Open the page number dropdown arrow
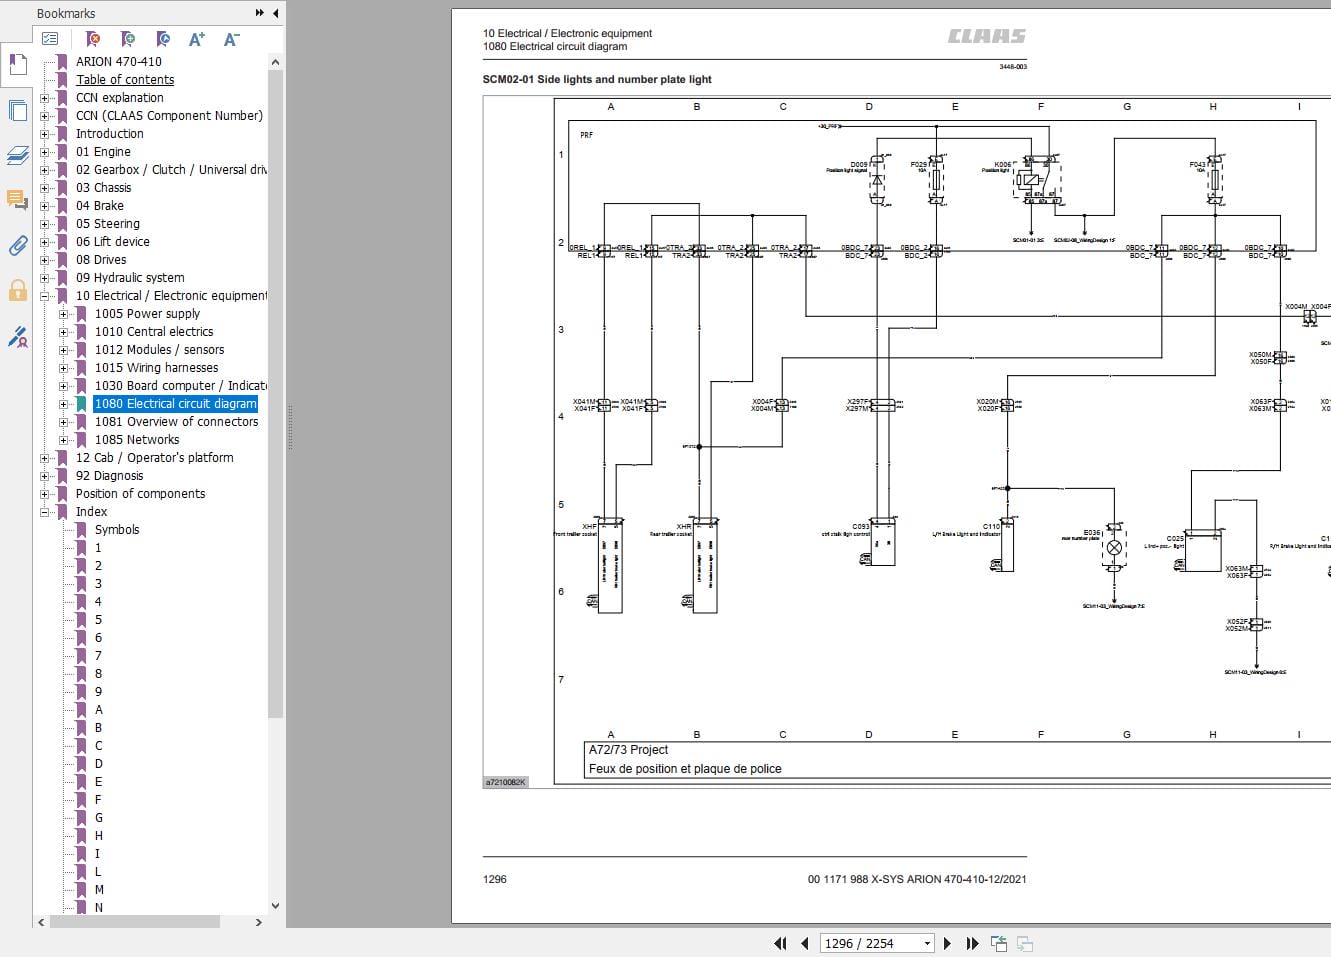 [927, 943]
